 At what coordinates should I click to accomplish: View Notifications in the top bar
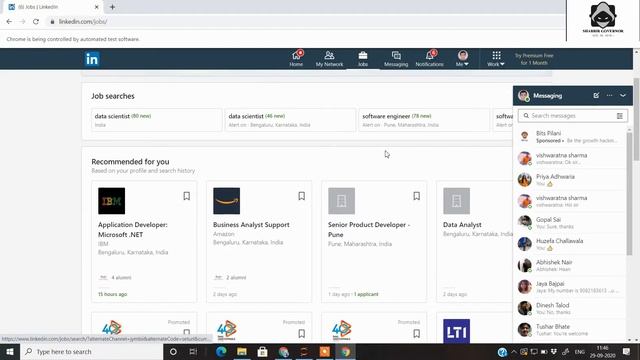pos(429,59)
